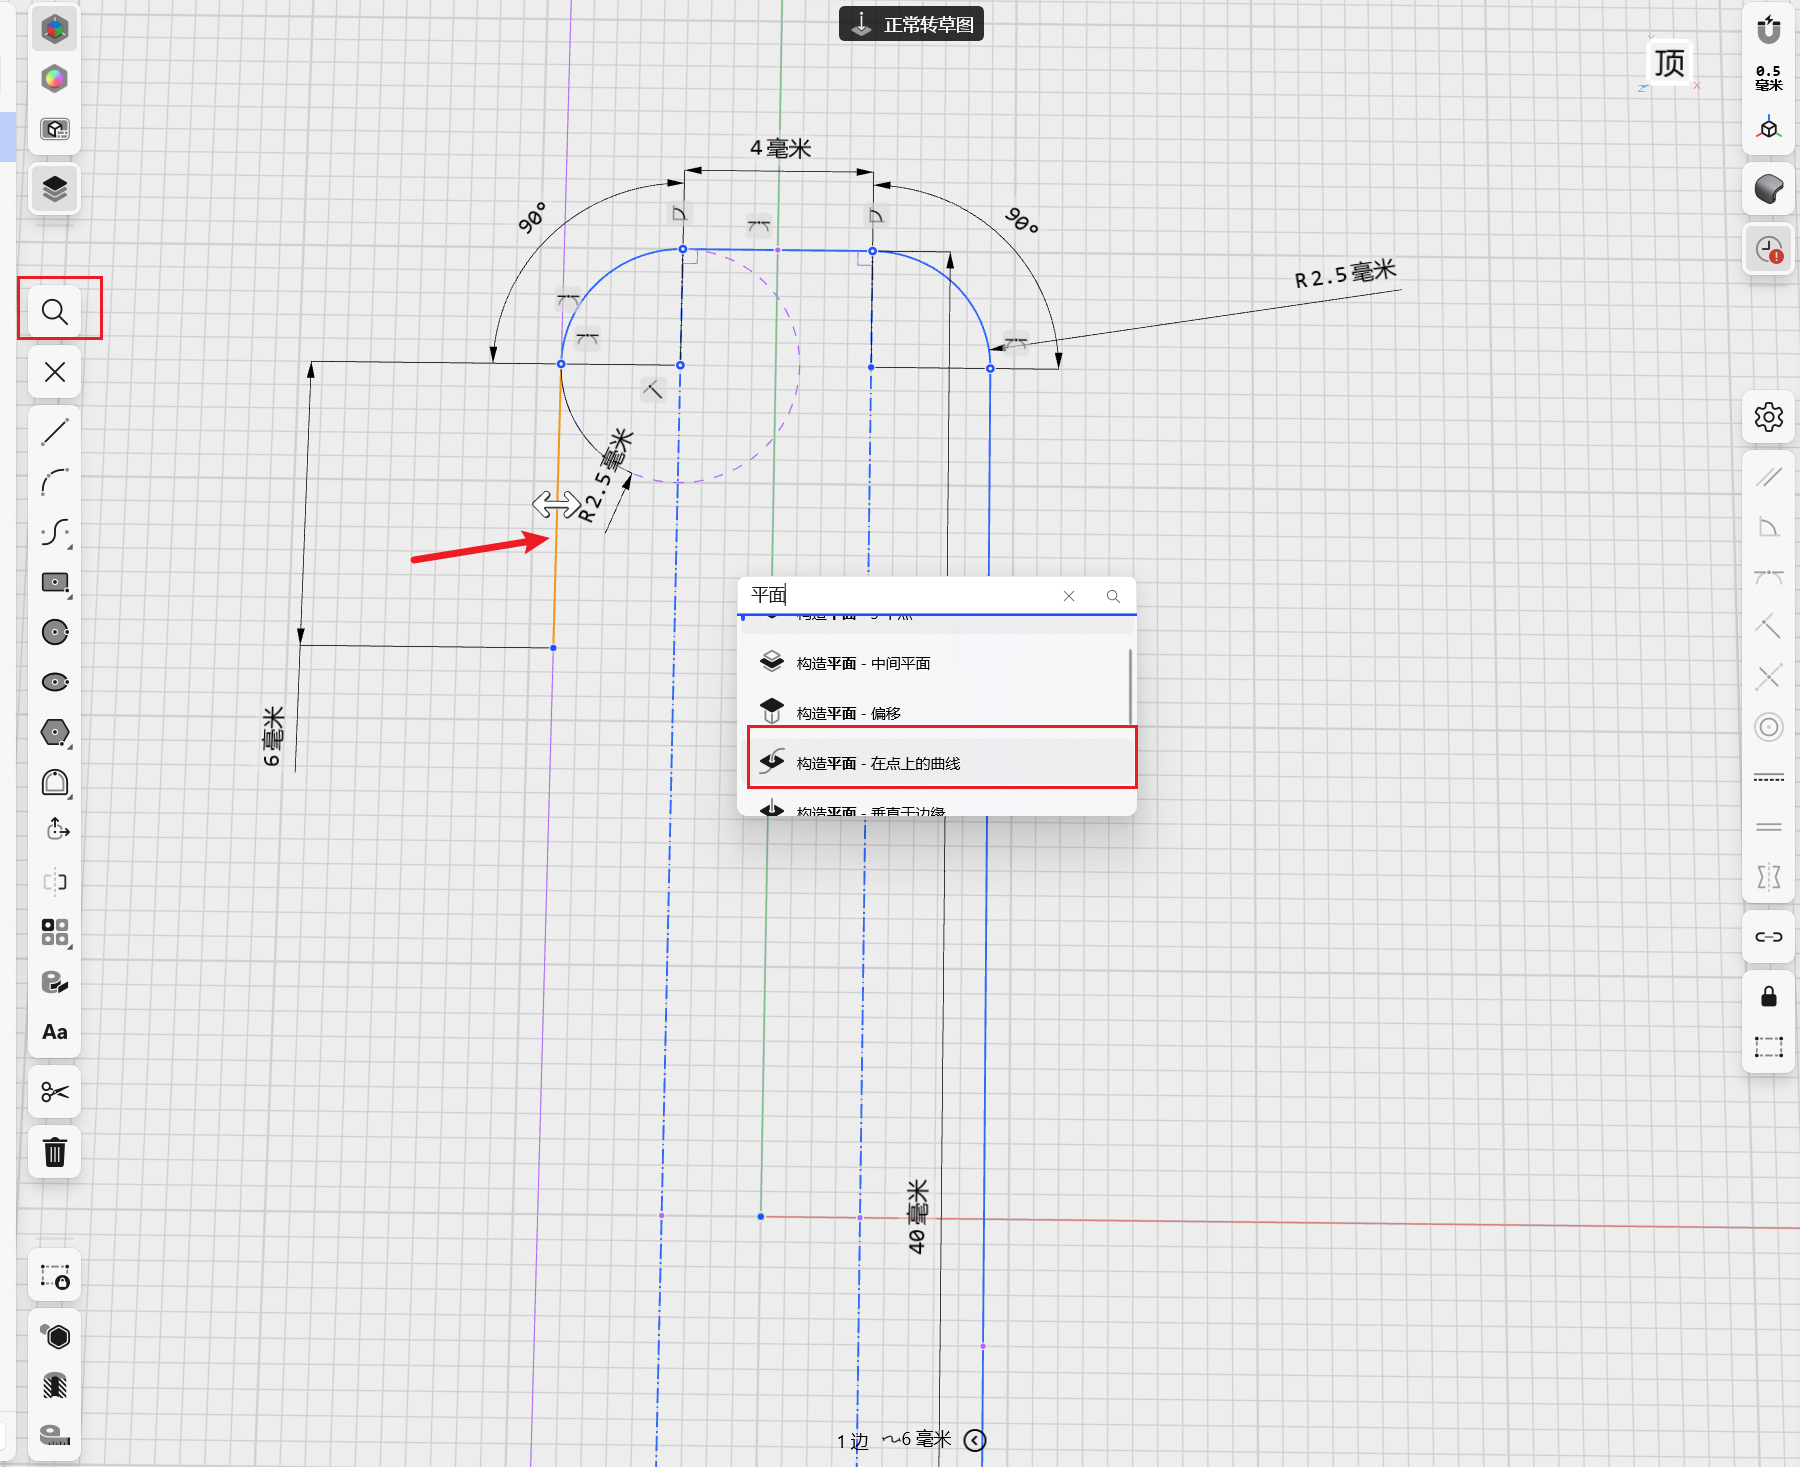Select the Trim scissors tool
Viewport: 1800px width, 1467px height.
55,1092
